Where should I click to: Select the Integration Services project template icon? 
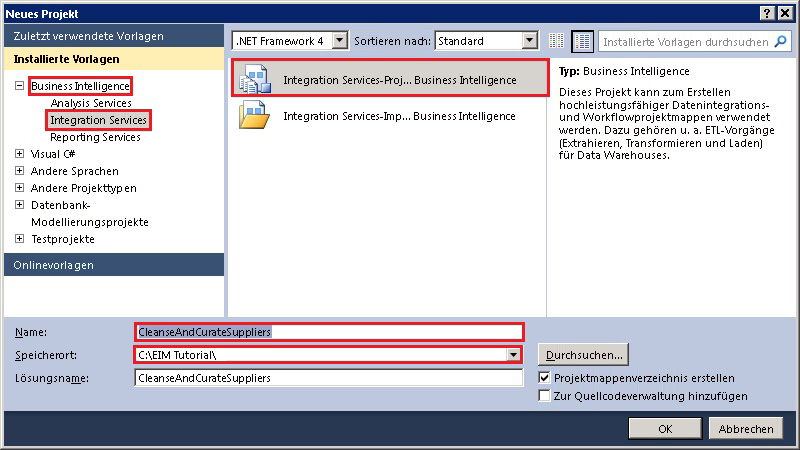255,79
